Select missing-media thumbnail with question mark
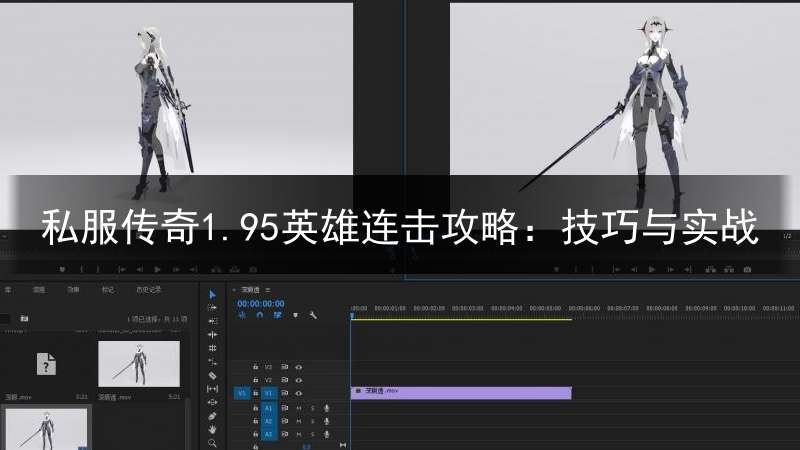Image resolution: width=800 pixels, height=450 pixels. [46, 364]
